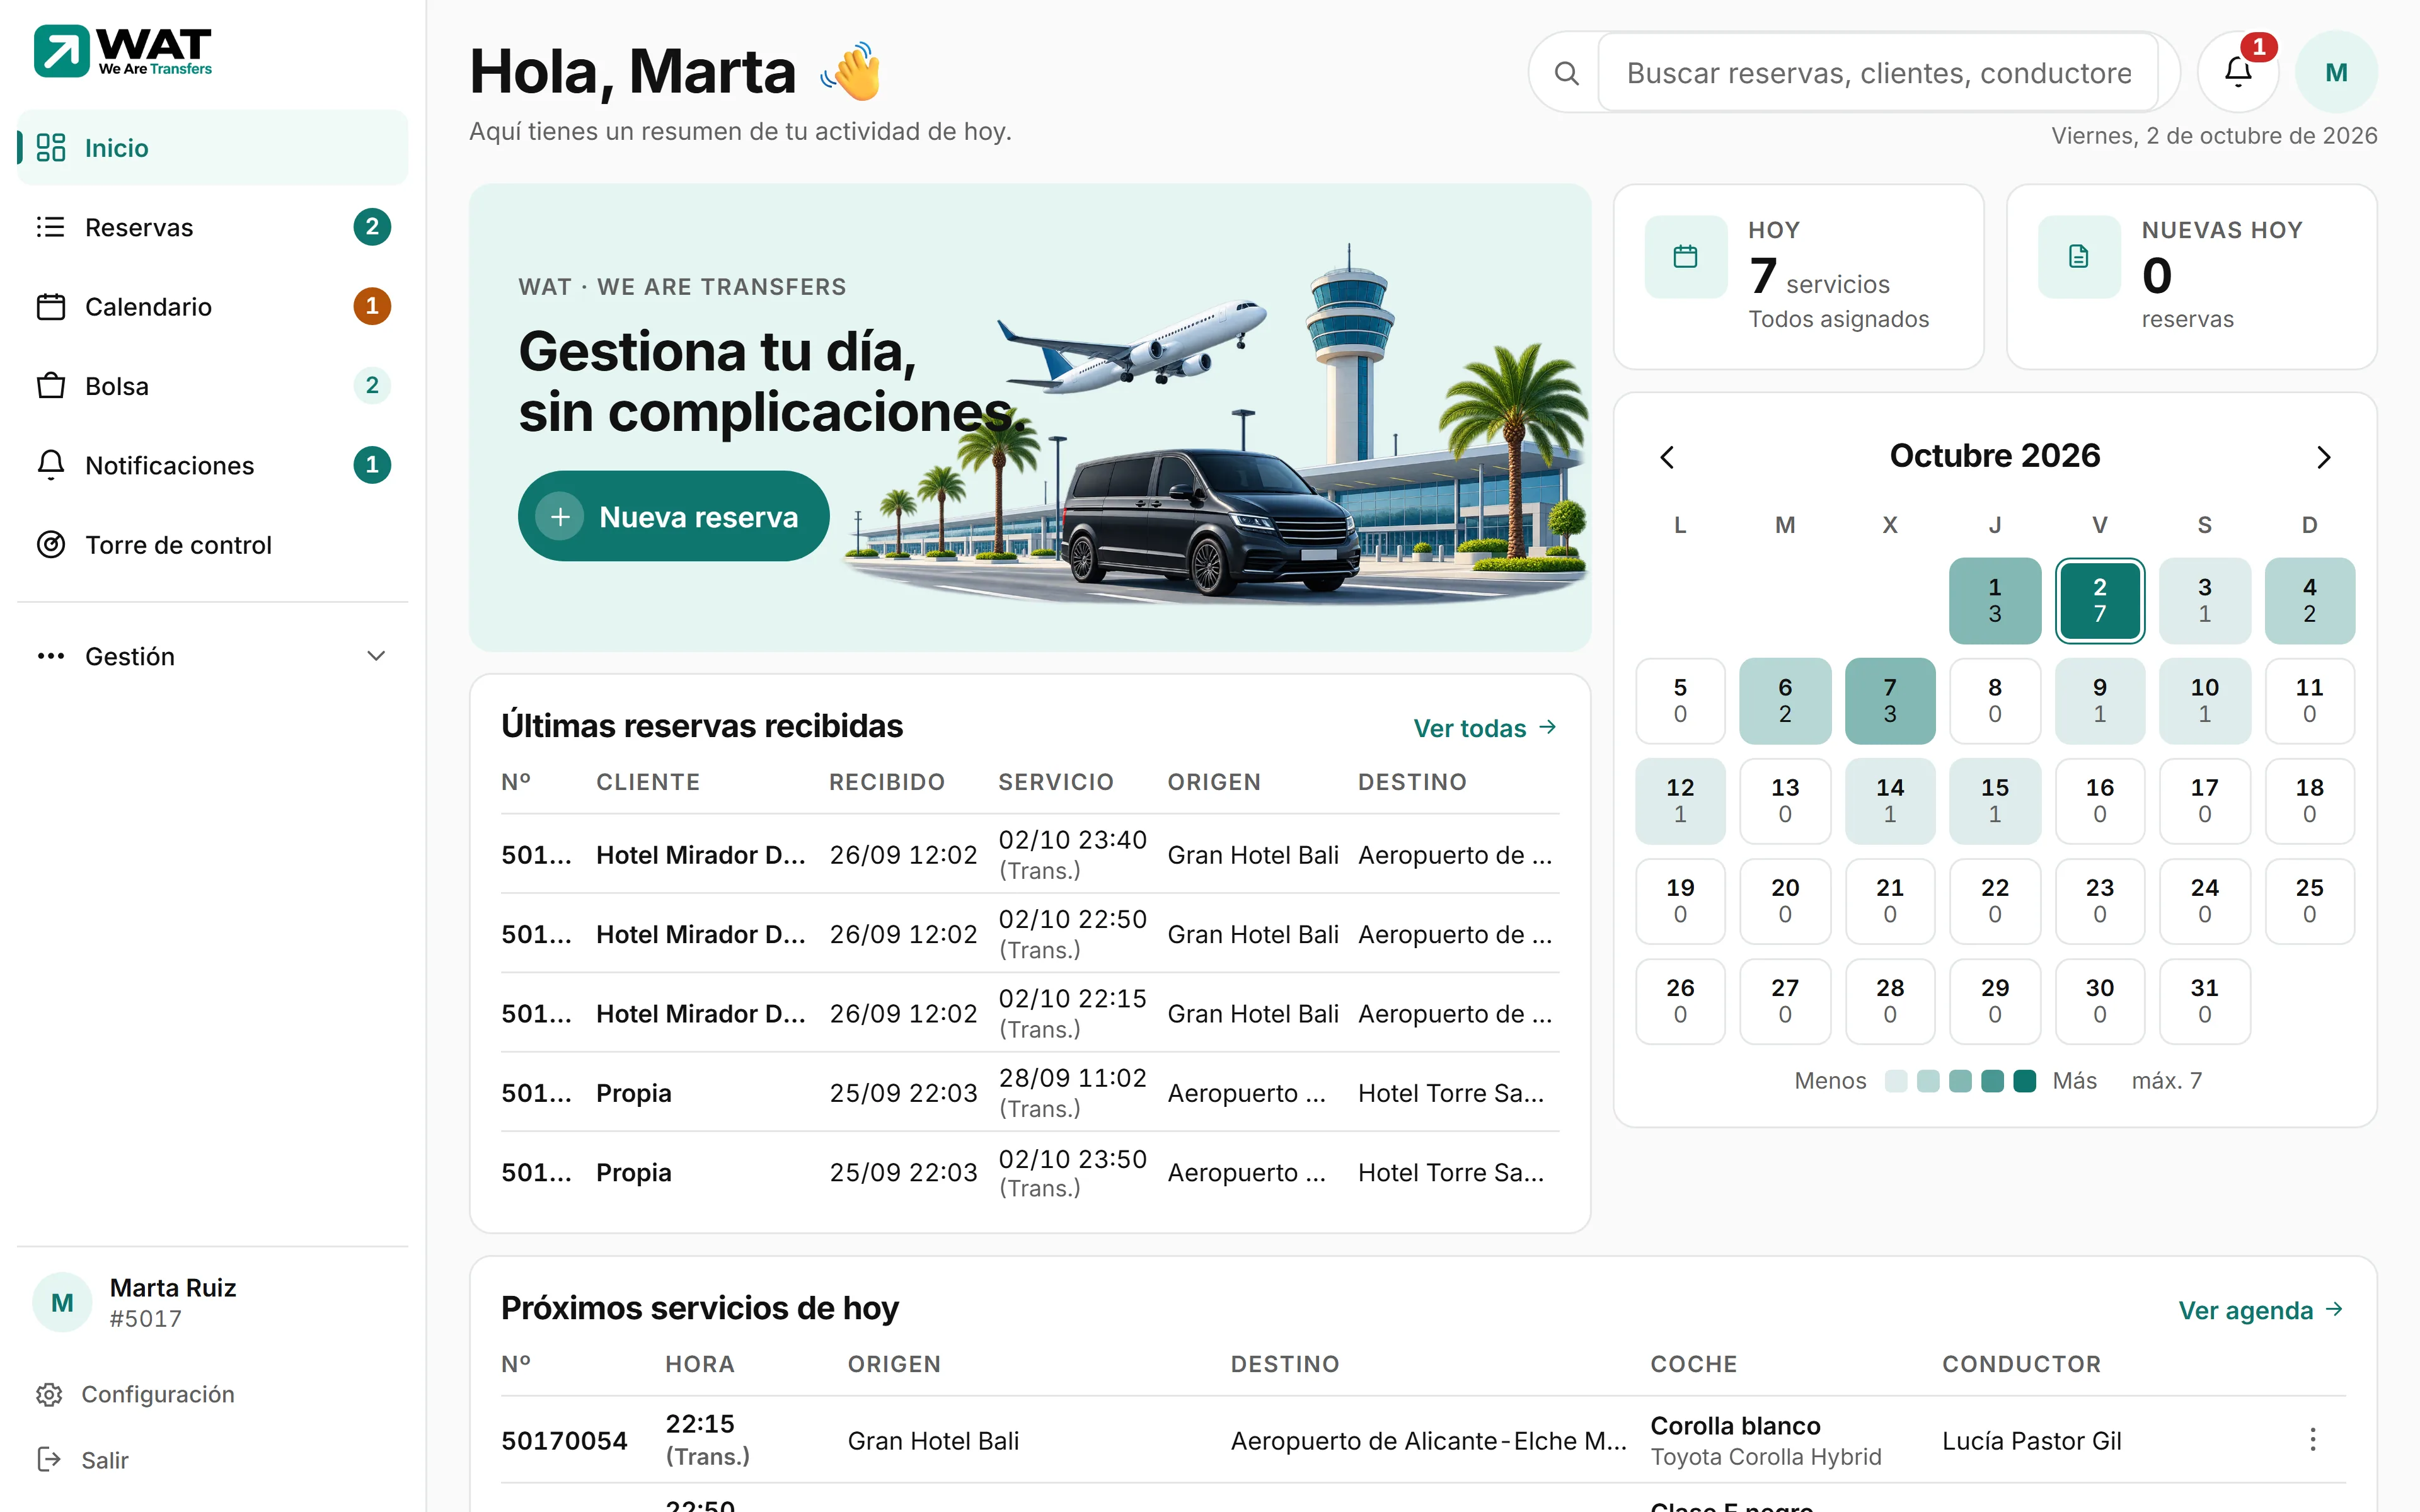Click the Torre de control target icon
The width and height of the screenshot is (2420, 1512).
click(x=51, y=545)
